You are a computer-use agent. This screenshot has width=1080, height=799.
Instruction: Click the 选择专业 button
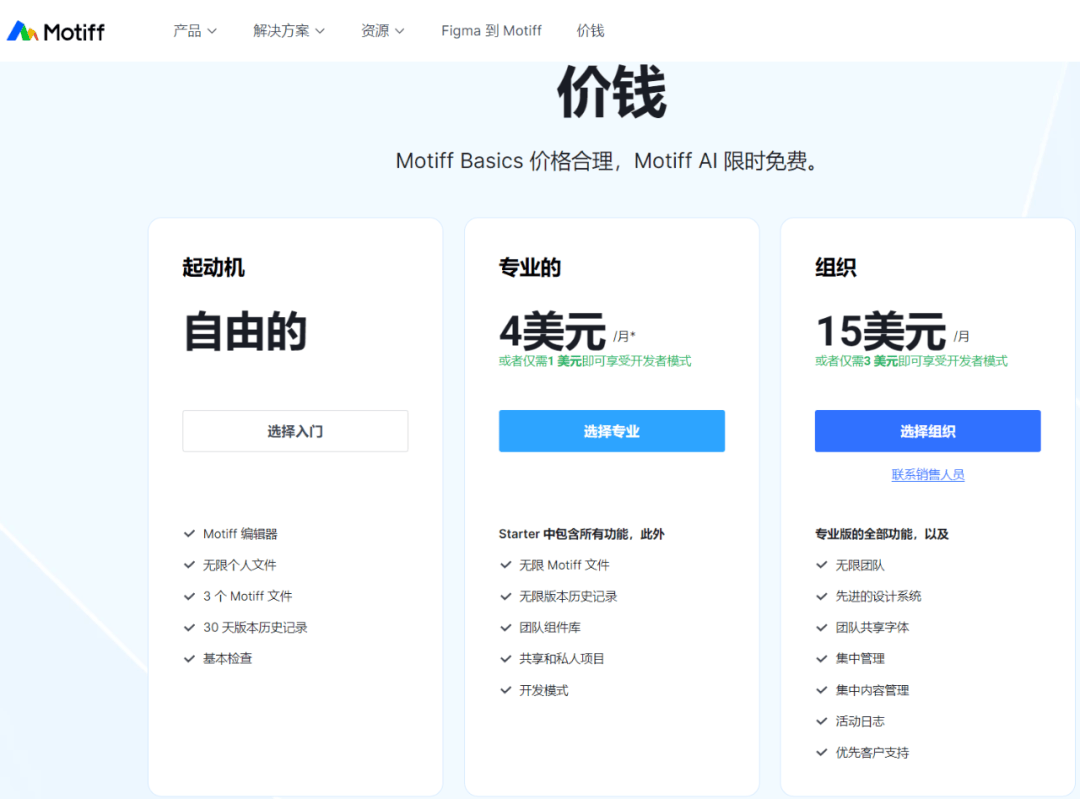612,431
